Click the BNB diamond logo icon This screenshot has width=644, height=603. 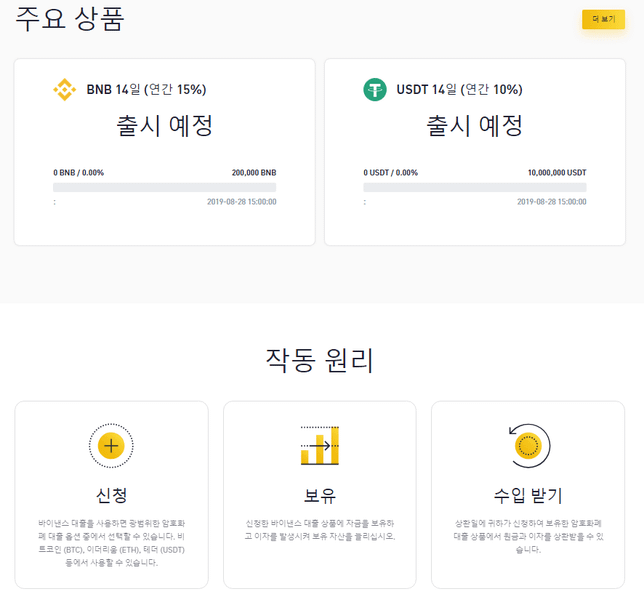click(64, 90)
